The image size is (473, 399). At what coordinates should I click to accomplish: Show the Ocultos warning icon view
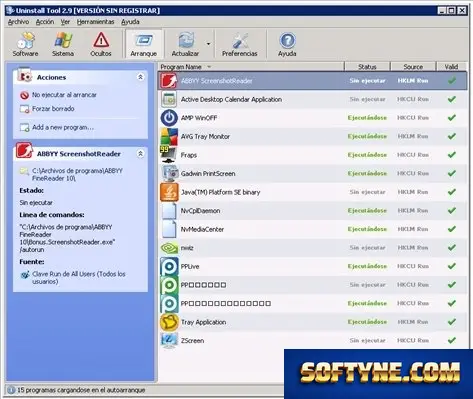[101, 44]
